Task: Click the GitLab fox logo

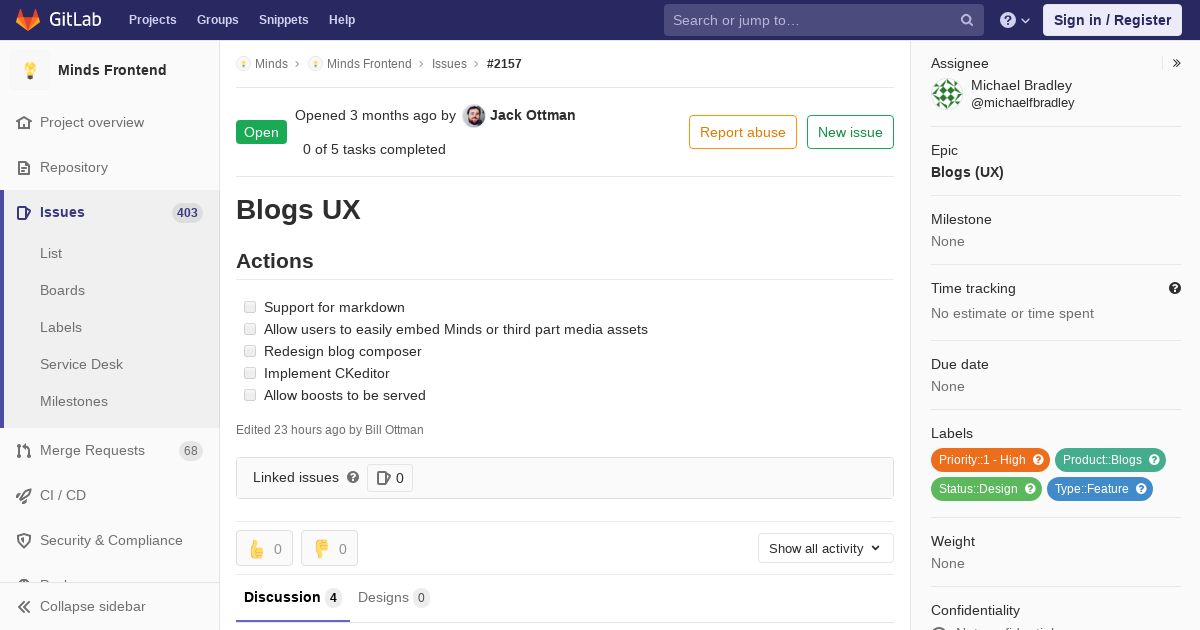Action: click(28, 20)
